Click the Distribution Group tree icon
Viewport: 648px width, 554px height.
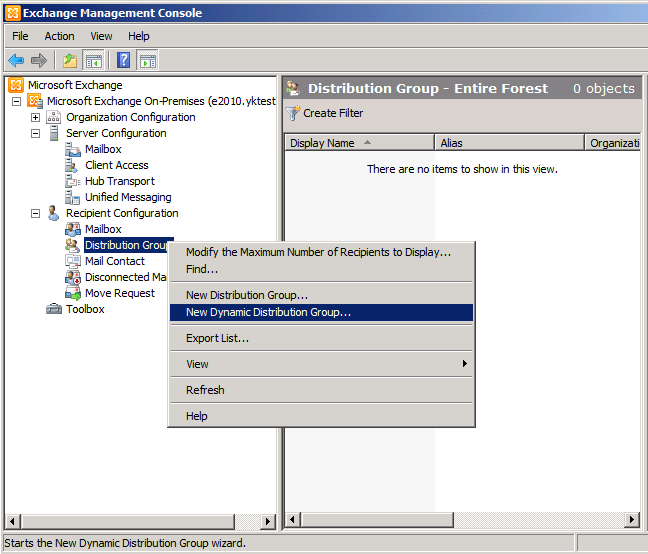coord(72,245)
